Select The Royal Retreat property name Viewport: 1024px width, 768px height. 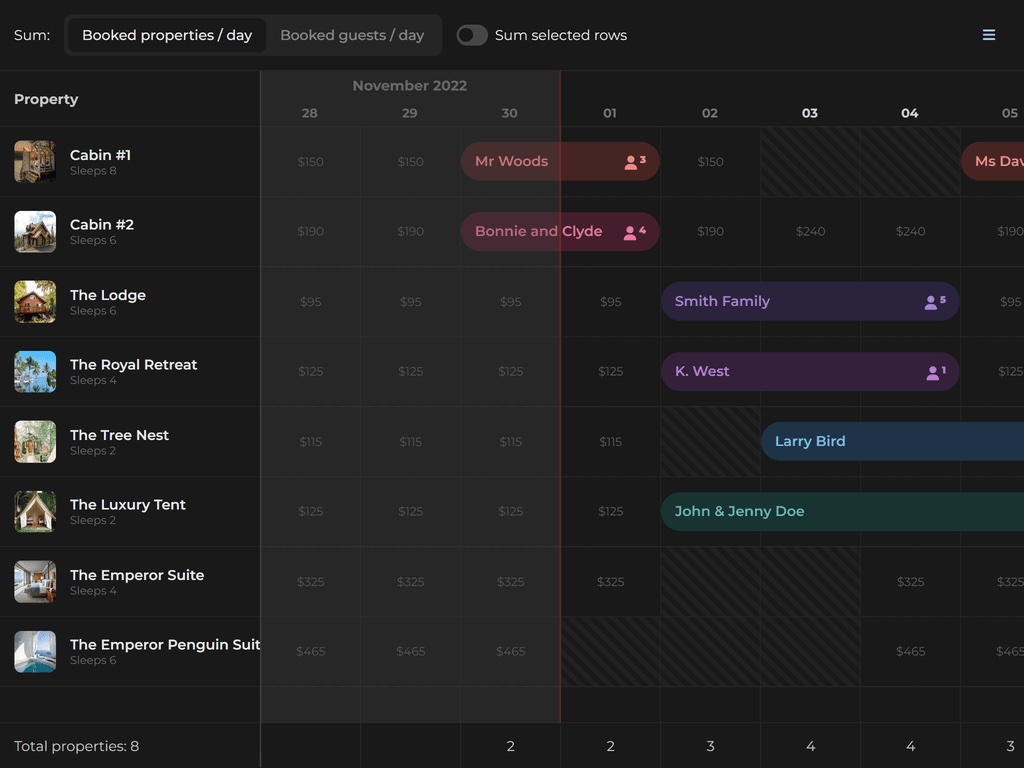click(x=133, y=364)
